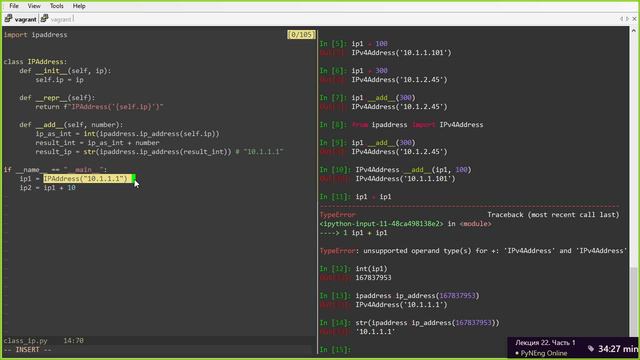Click the Out[13] IPv4Address('10.1.1.1') result
The height and width of the screenshot is (360, 640).
(401, 304)
